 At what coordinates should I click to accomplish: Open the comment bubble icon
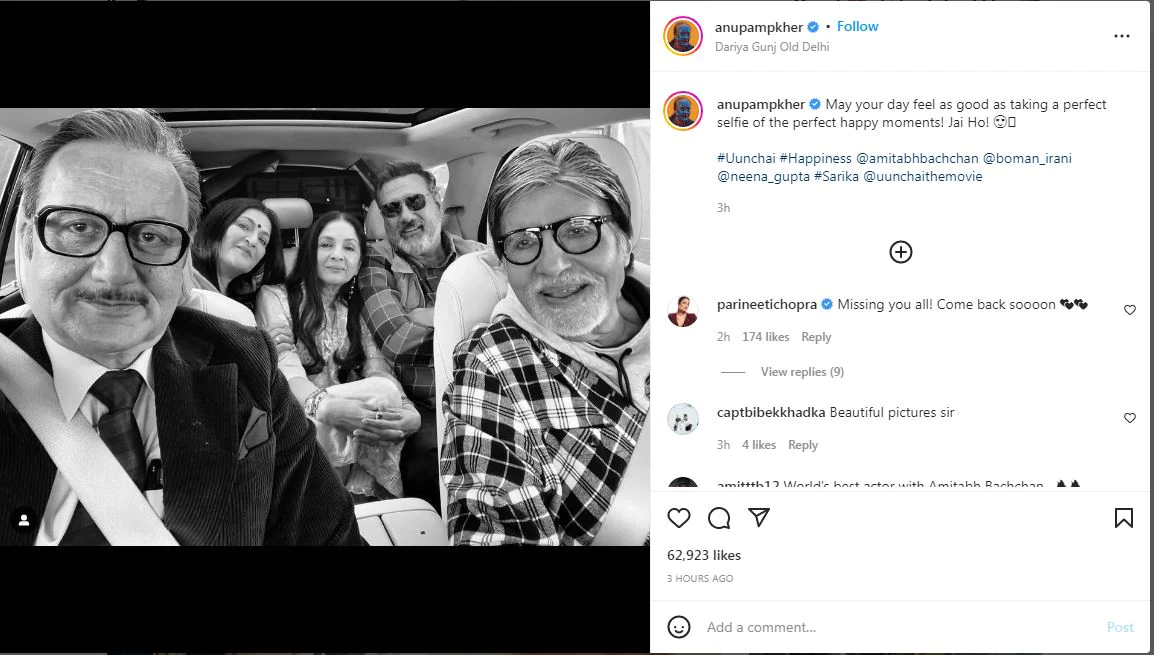click(719, 518)
